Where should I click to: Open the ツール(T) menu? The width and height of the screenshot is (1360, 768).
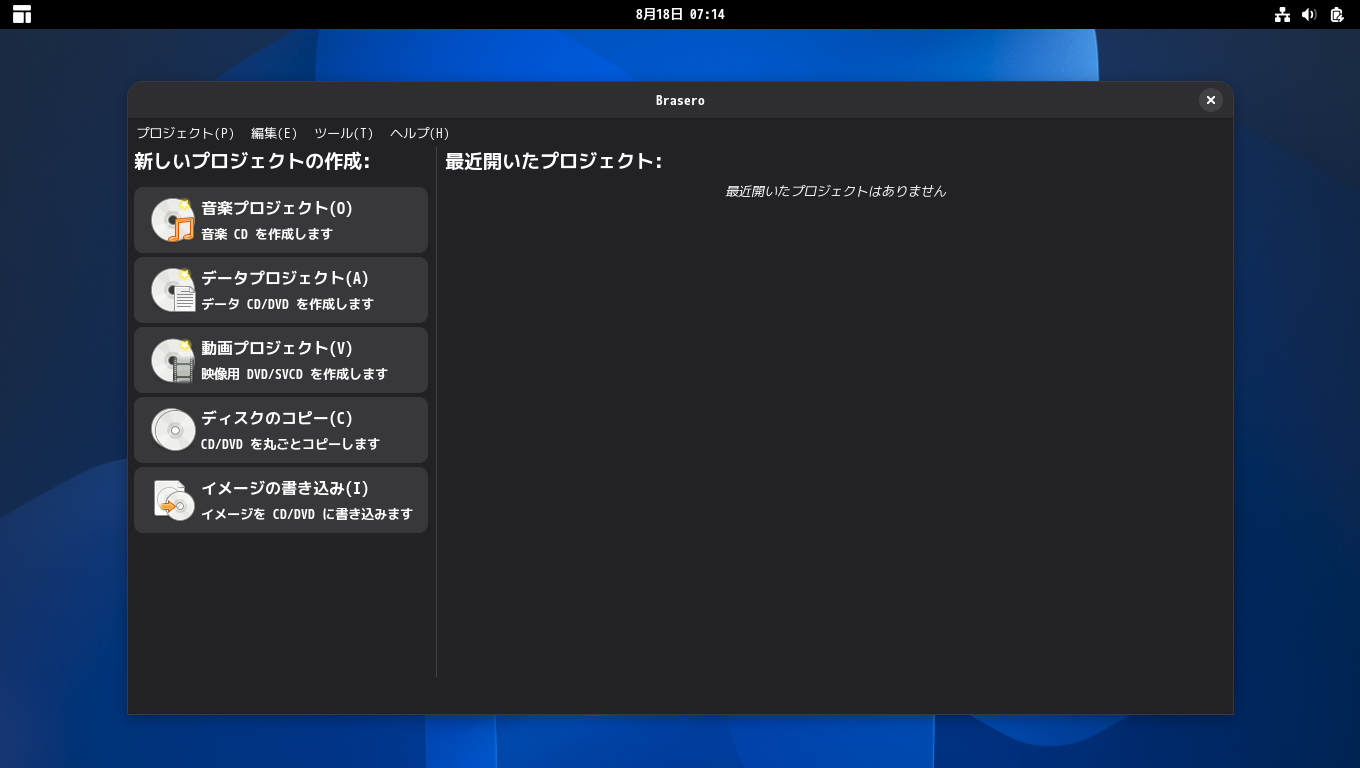344,133
